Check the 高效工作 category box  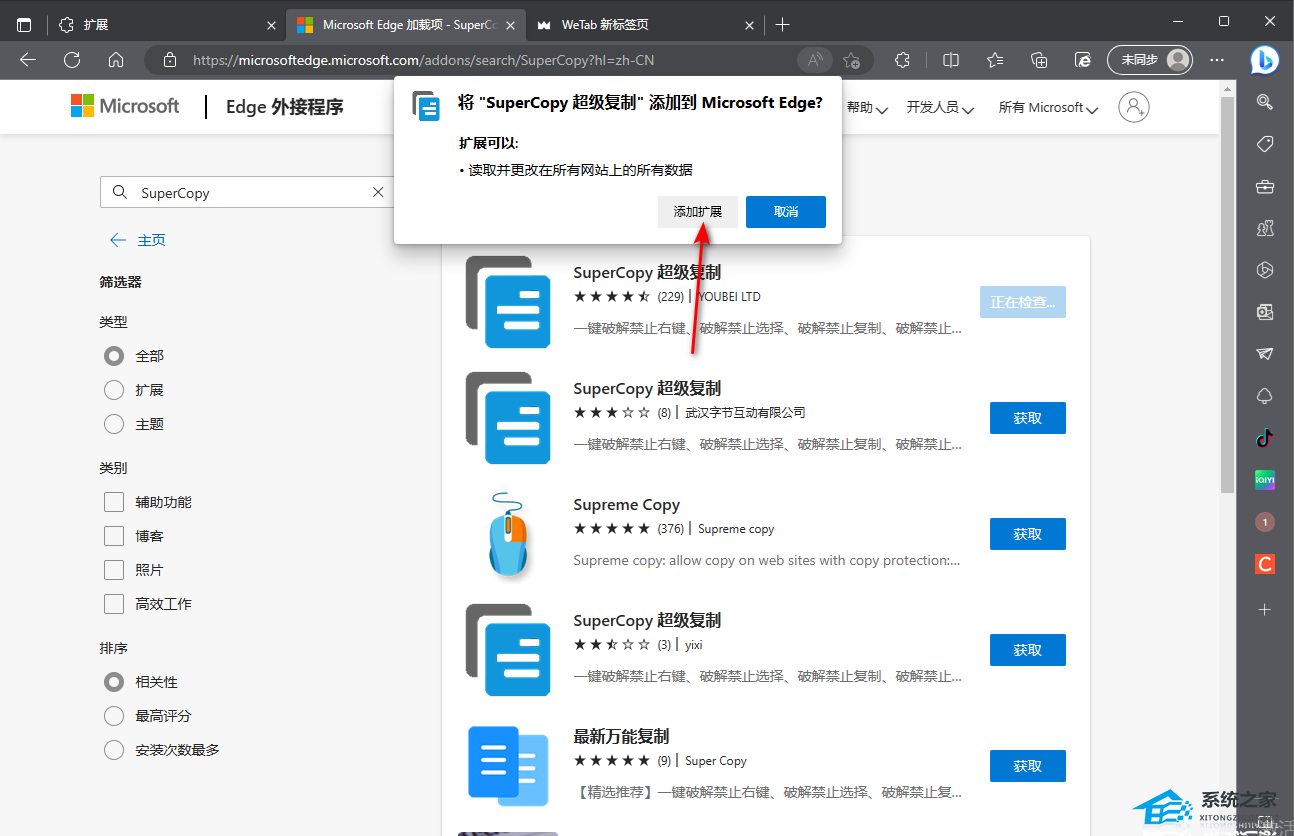tap(114, 604)
